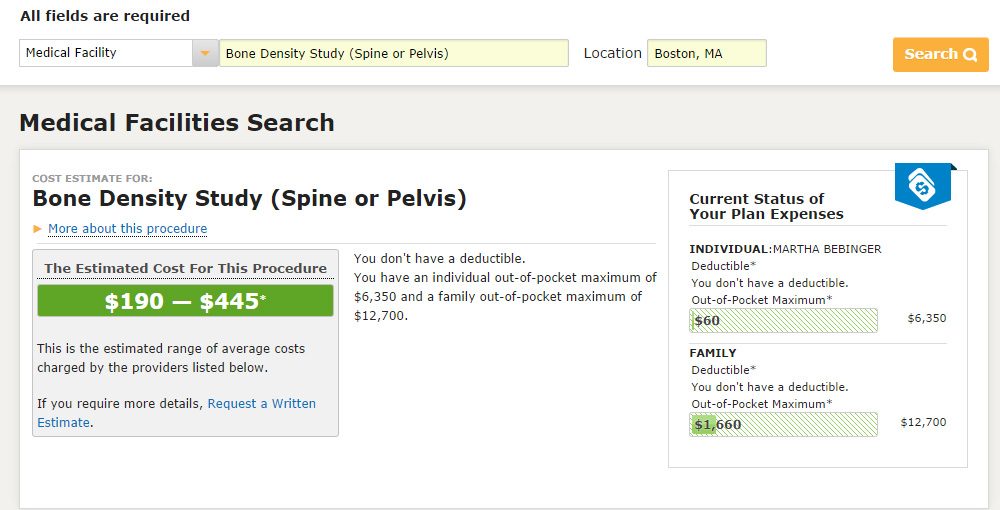Open the Medical Facility dropdown arrow
The image size is (1000, 510).
click(205, 53)
